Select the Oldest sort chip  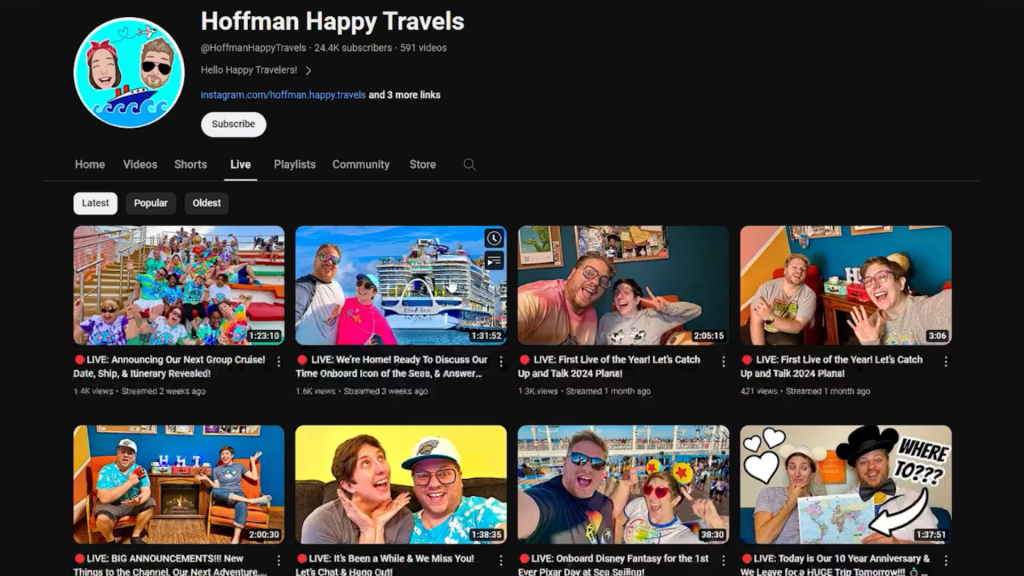tap(206, 203)
